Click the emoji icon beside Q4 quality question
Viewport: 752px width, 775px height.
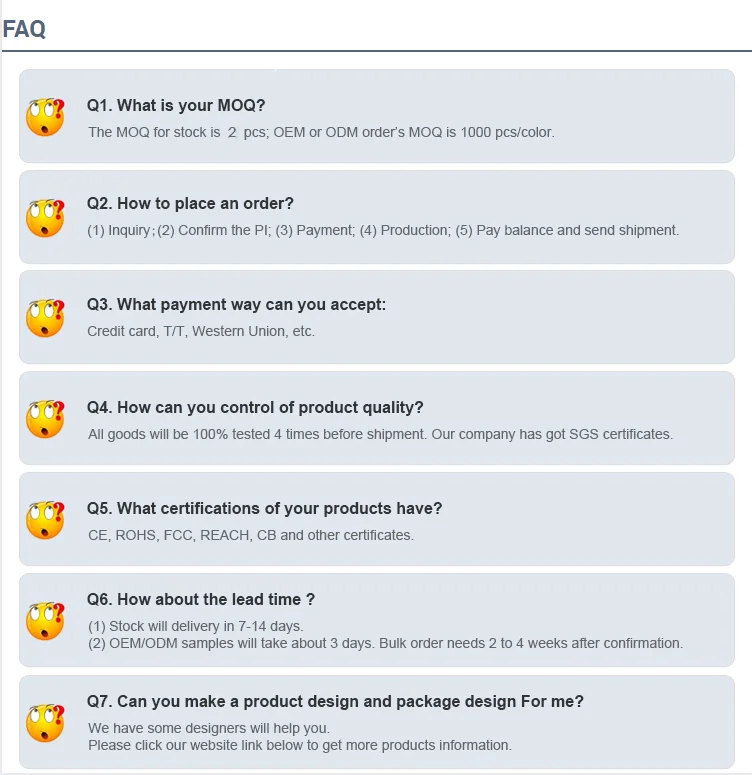(x=45, y=419)
